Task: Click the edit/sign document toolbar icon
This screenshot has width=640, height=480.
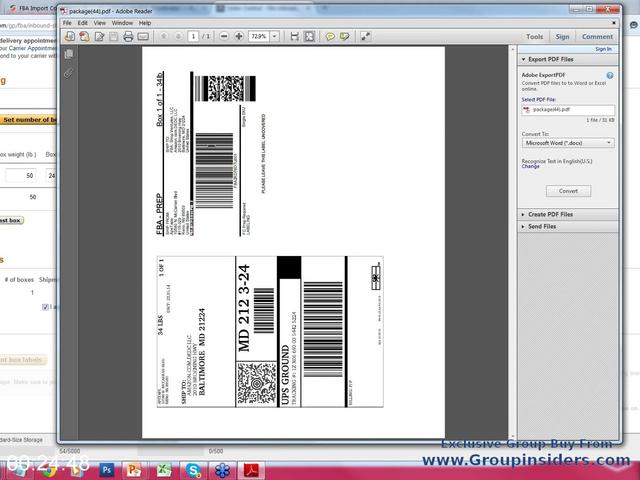Action: click(x=99, y=36)
